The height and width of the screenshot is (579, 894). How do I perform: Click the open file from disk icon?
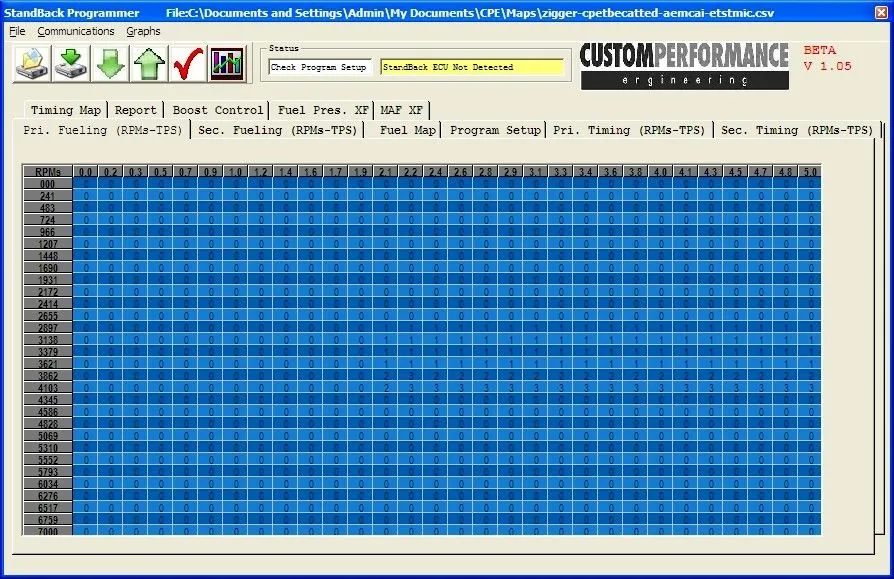pyautogui.click(x=31, y=64)
